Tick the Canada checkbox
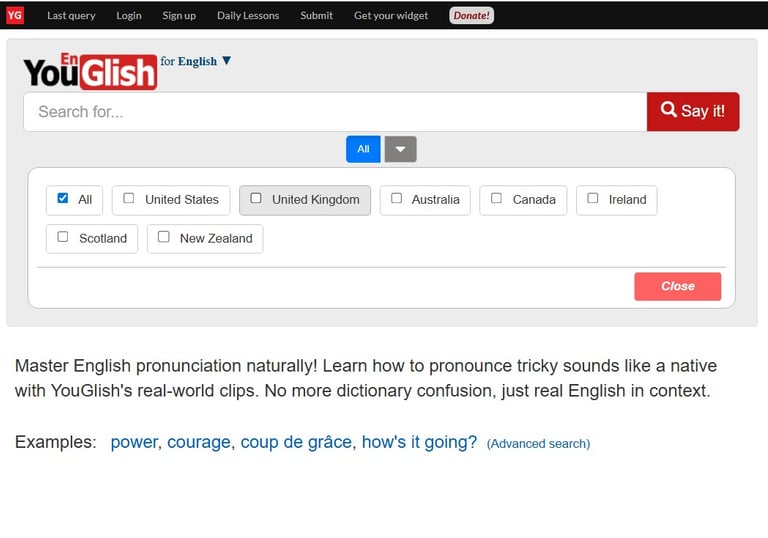Image resolution: width=768 pixels, height=538 pixels. 496,198
